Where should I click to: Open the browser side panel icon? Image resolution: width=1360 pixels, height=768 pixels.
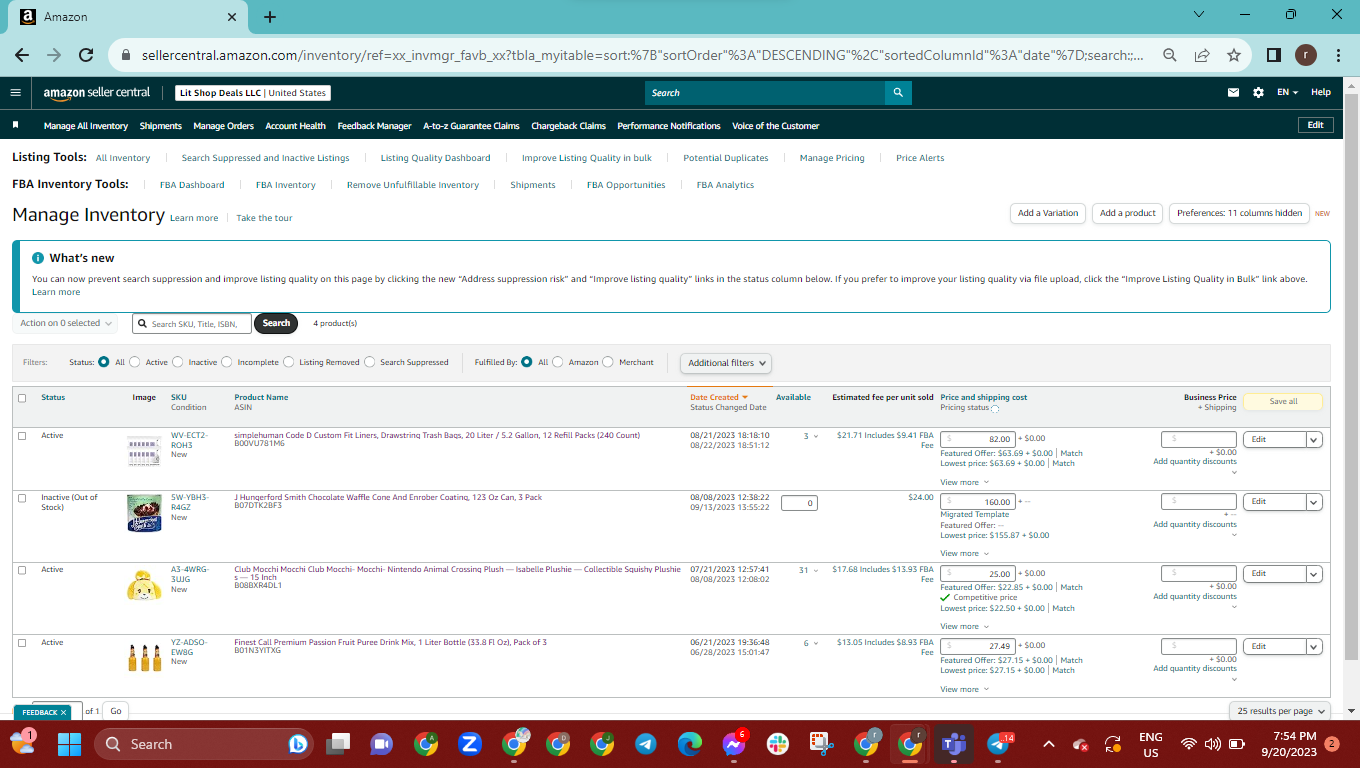point(1274,55)
